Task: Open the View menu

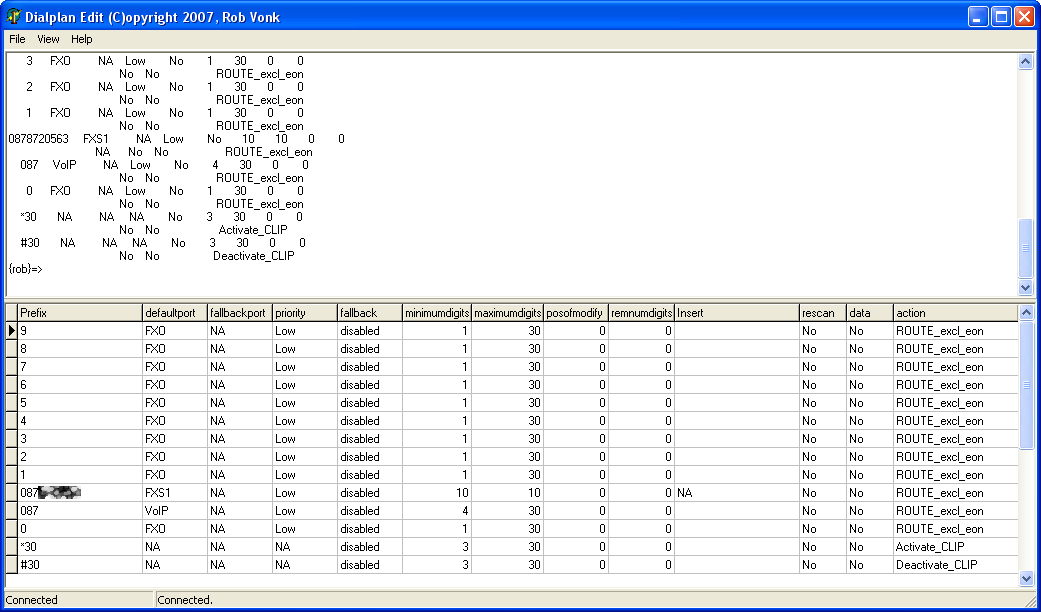Action: [48, 39]
